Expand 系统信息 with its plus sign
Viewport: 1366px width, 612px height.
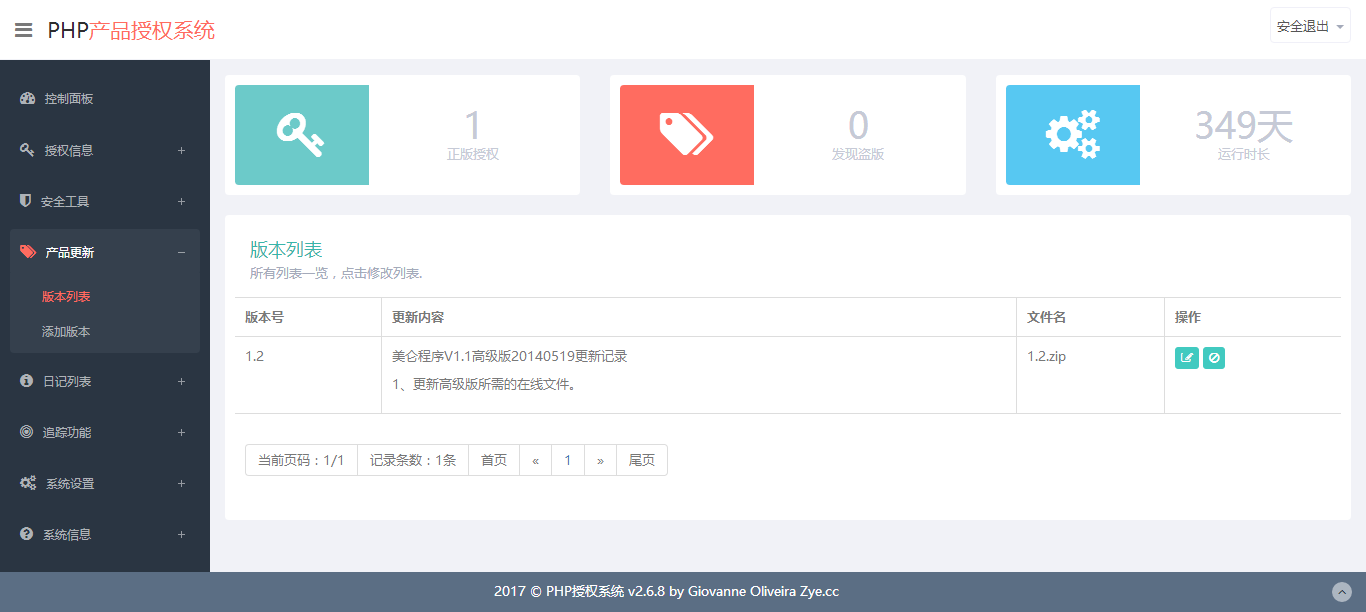click(x=181, y=534)
